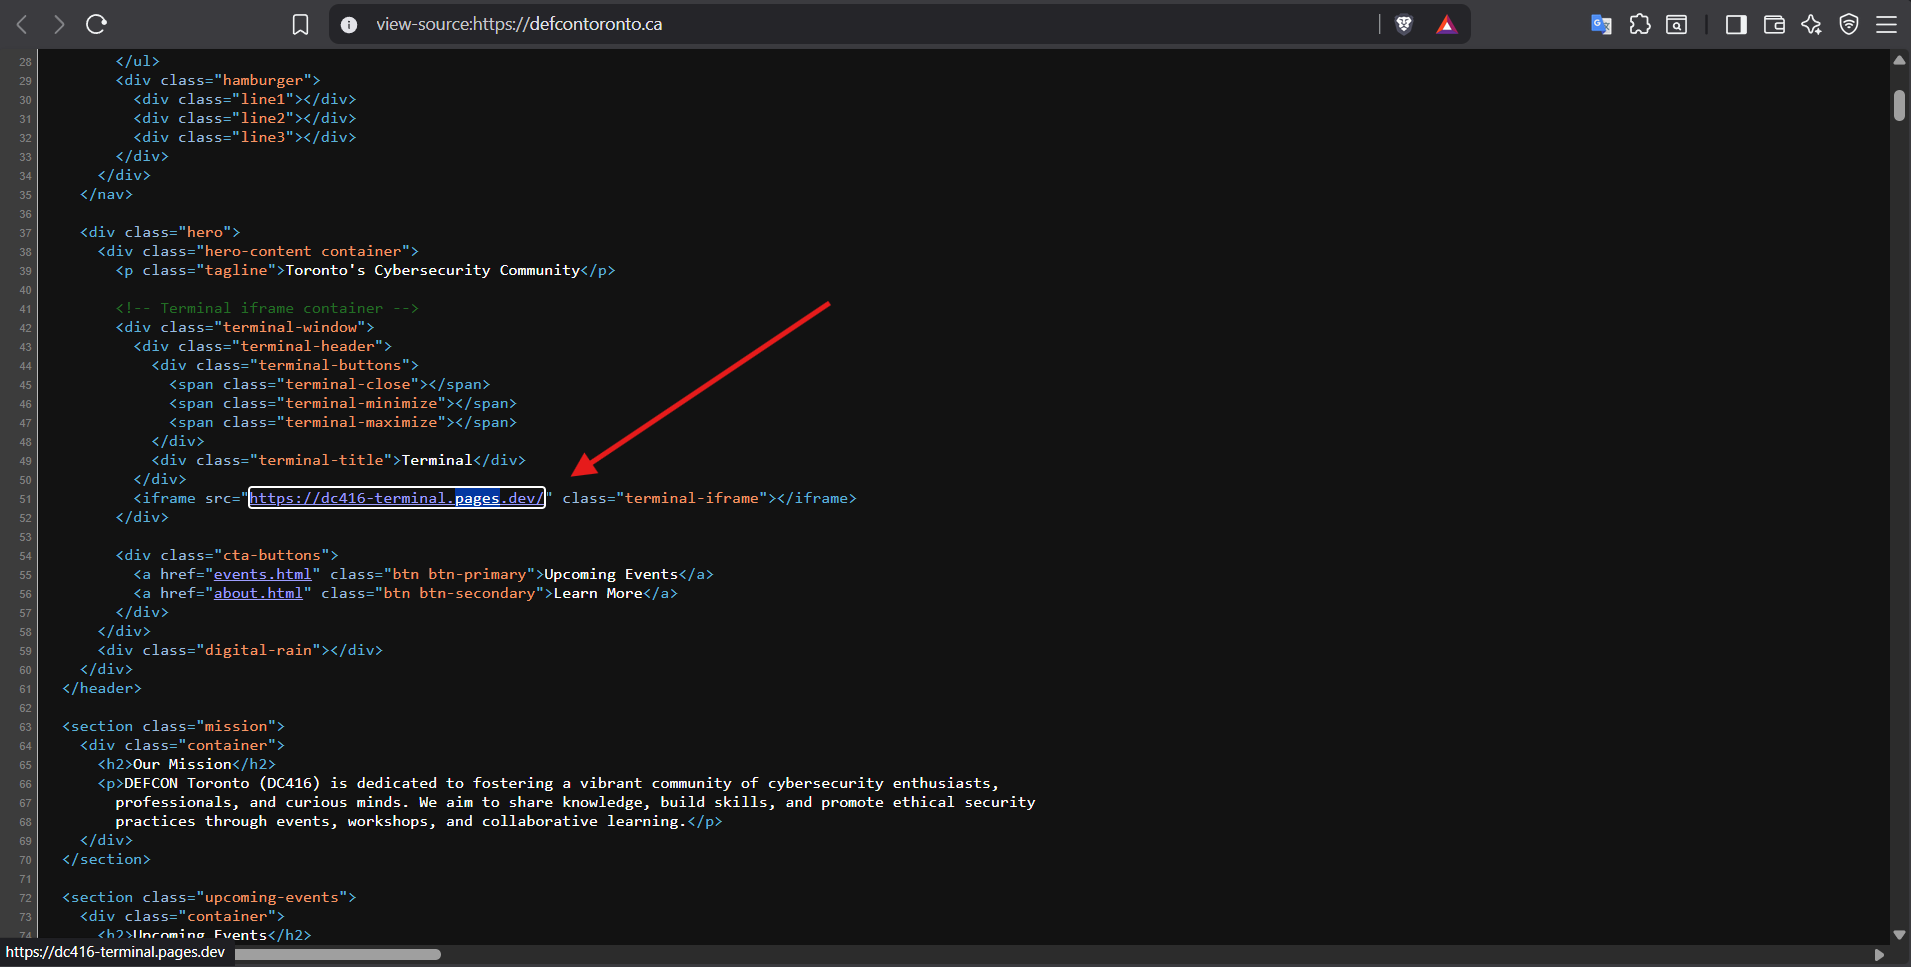The height and width of the screenshot is (967, 1911).
Task: Open the Brave Shields panel
Action: 1404,24
